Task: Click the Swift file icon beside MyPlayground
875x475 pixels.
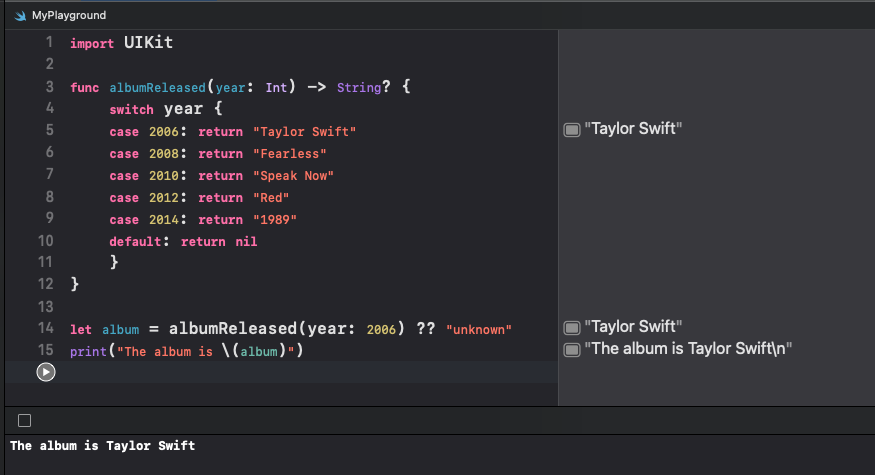Action: tap(21, 16)
